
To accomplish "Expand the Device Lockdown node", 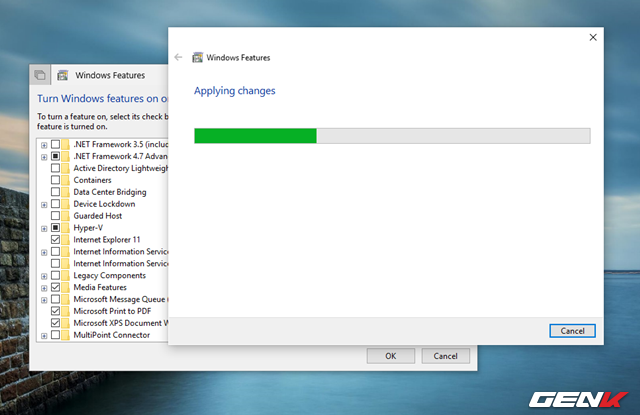I will 44,205.
